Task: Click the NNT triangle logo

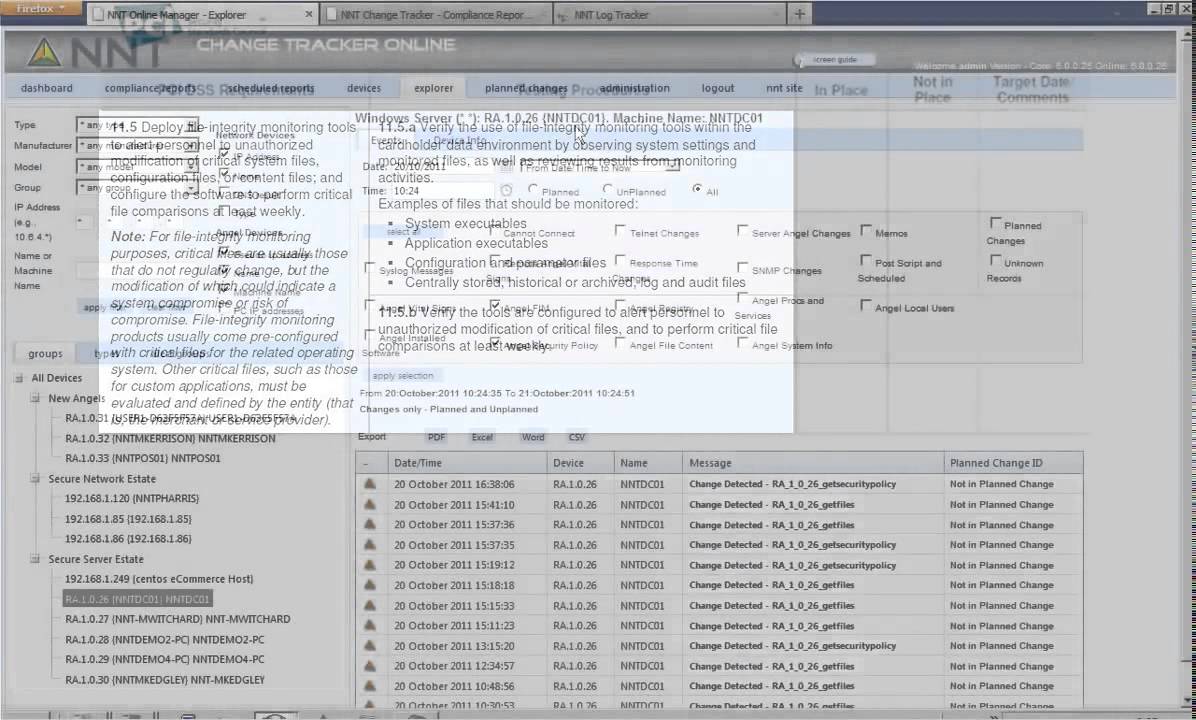Action: 43,52
